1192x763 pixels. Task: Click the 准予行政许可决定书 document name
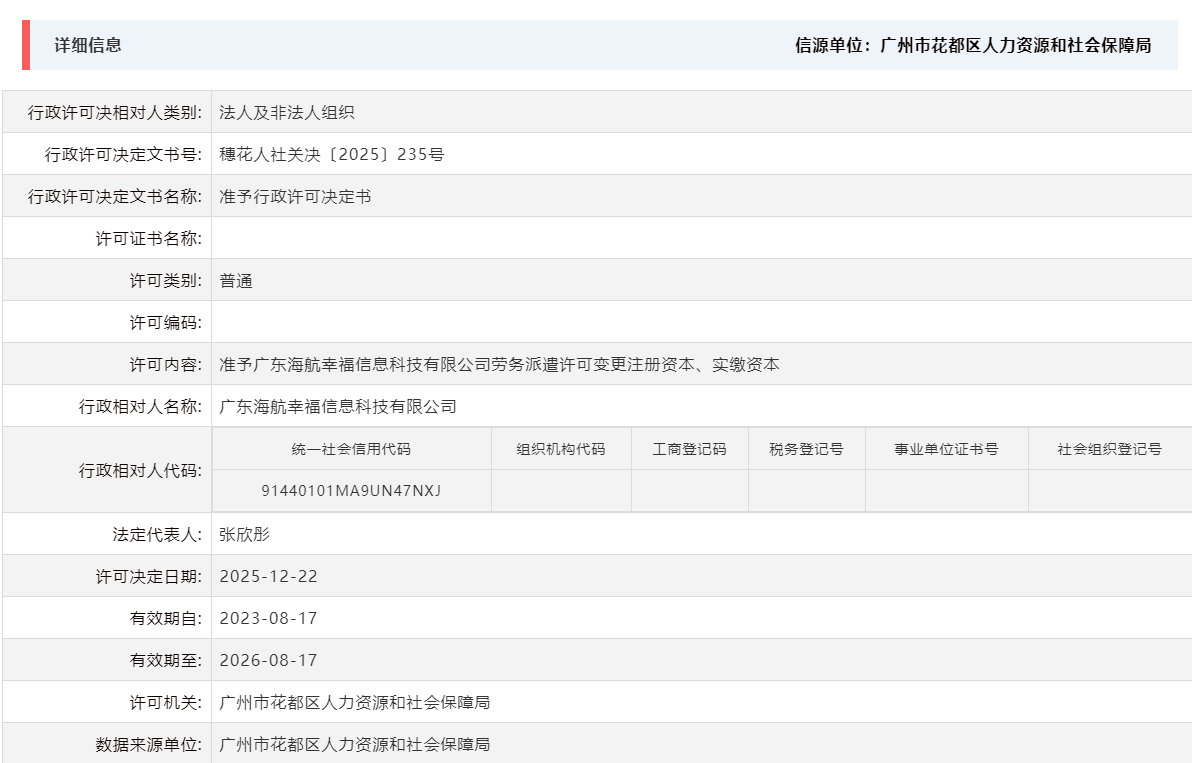[289, 195]
